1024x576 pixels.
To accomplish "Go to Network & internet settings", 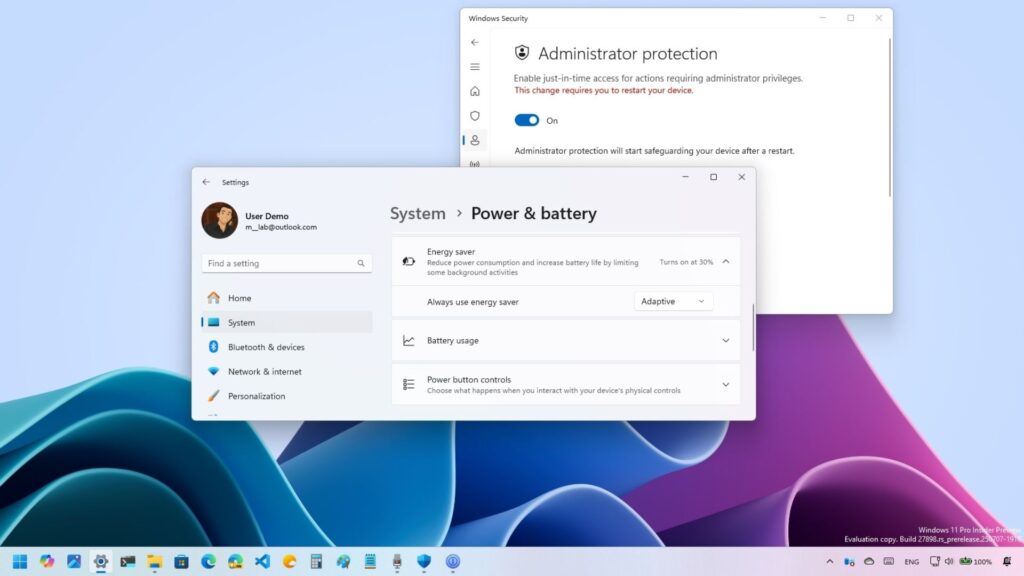I will point(264,372).
